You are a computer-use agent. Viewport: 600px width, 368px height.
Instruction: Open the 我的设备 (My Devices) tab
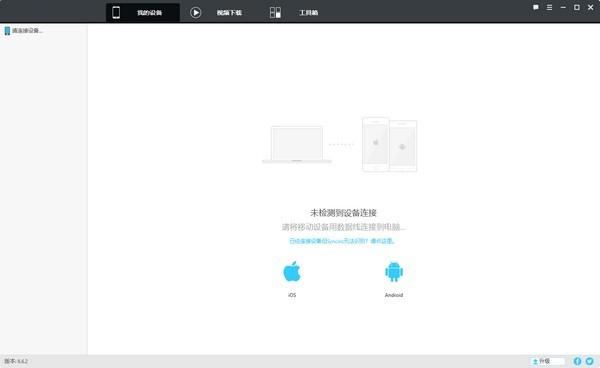pyautogui.click(x=142, y=13)
